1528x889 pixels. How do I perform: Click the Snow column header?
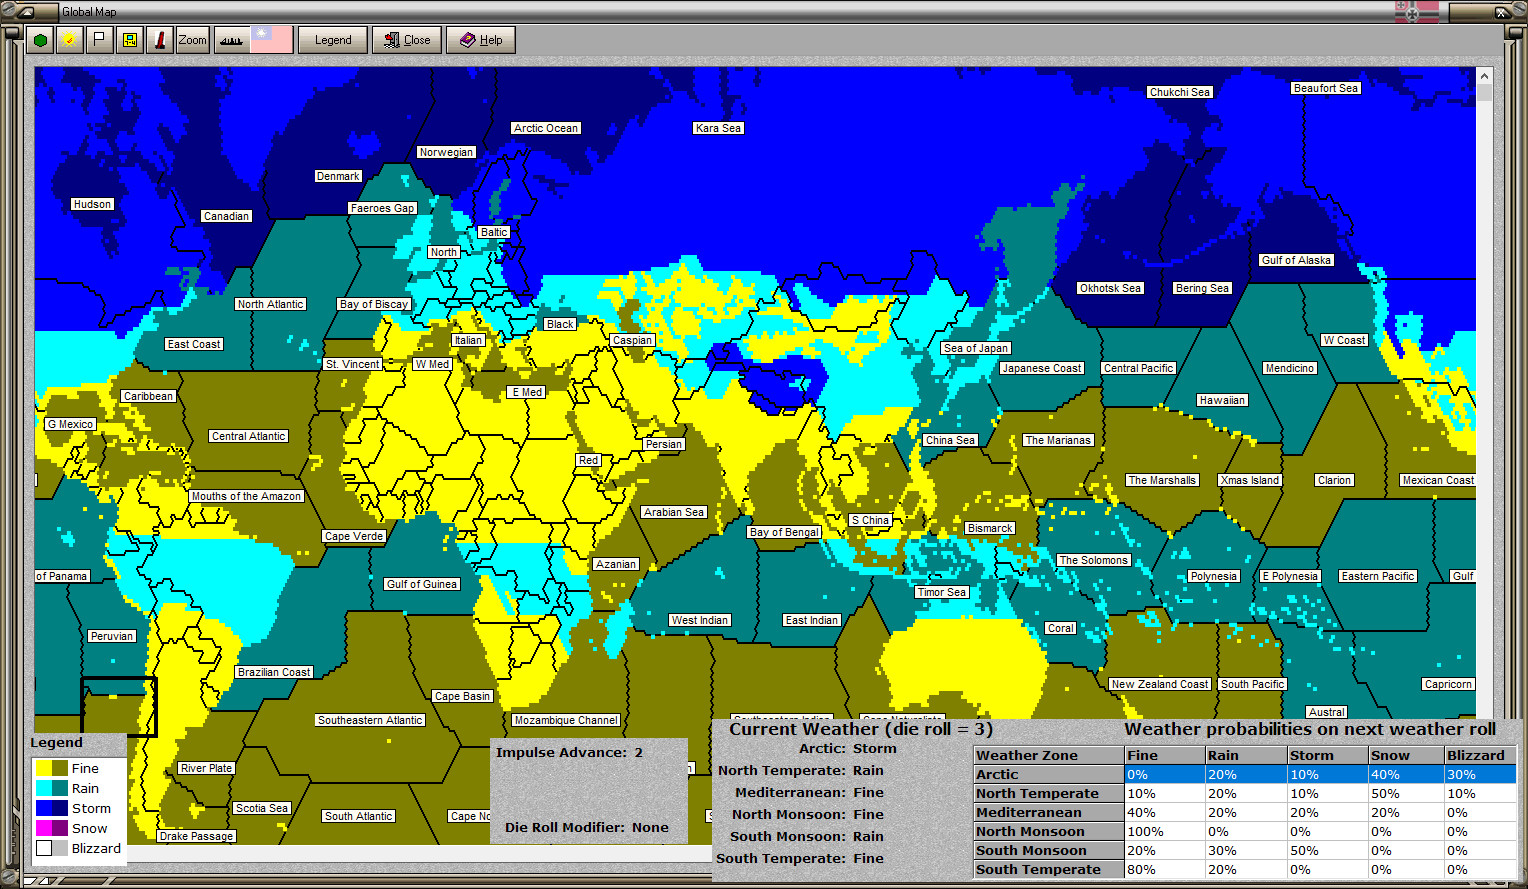coord(1406,756)
